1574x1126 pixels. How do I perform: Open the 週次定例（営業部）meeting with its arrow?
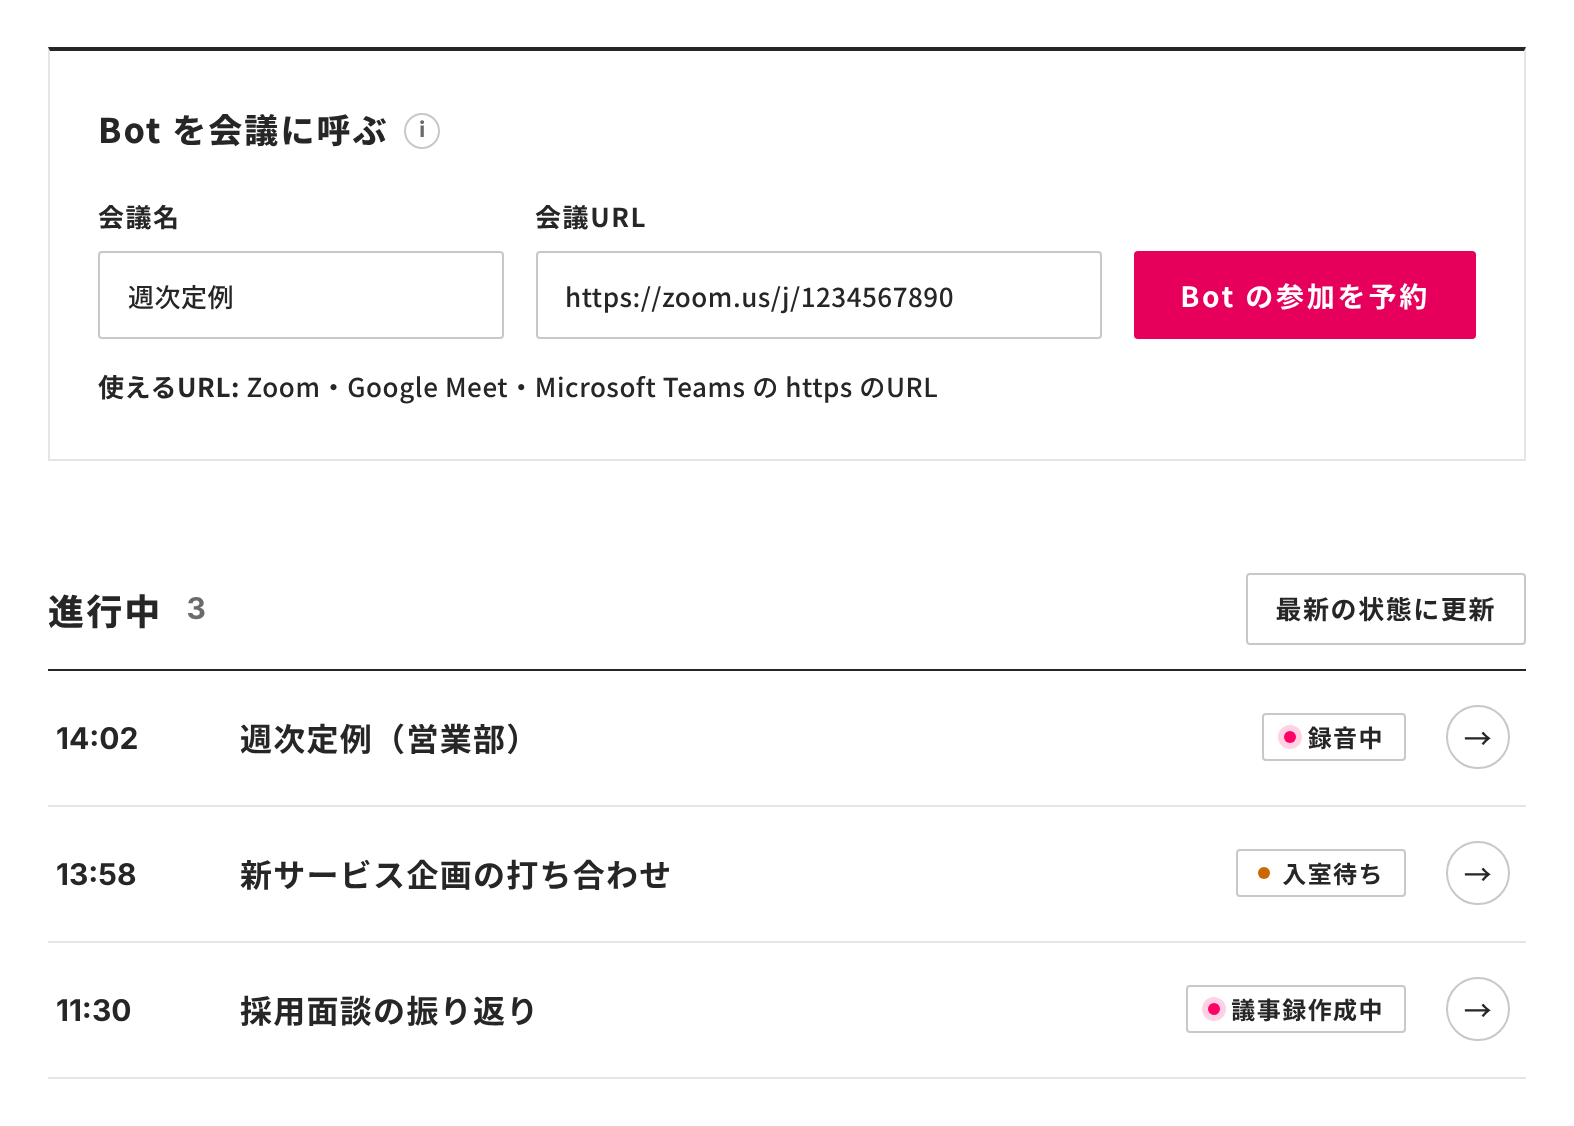point(1477,737)
